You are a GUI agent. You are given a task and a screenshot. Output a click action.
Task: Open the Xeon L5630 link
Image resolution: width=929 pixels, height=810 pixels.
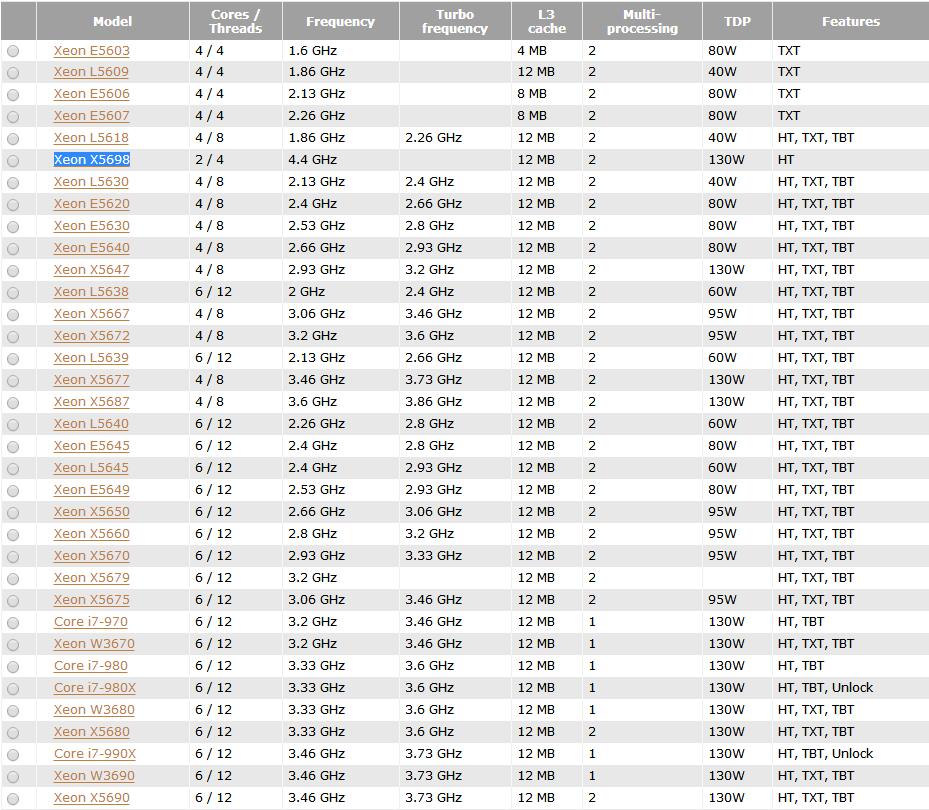click(91, 181)
